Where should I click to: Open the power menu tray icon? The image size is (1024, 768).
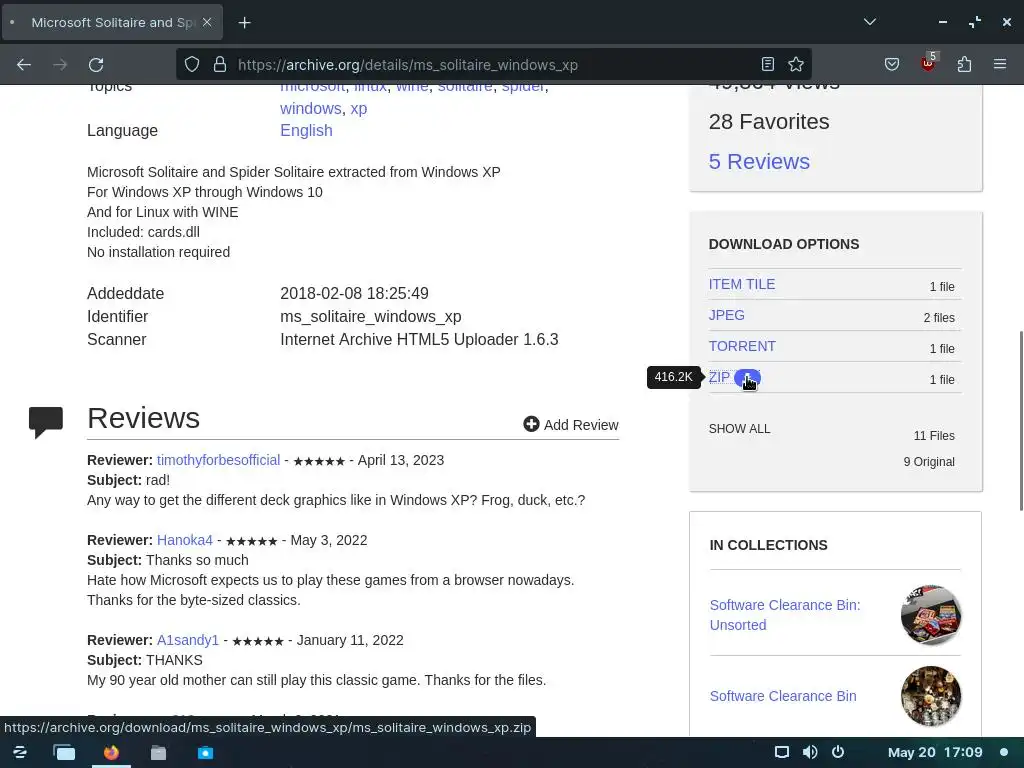tap(838, 752)
